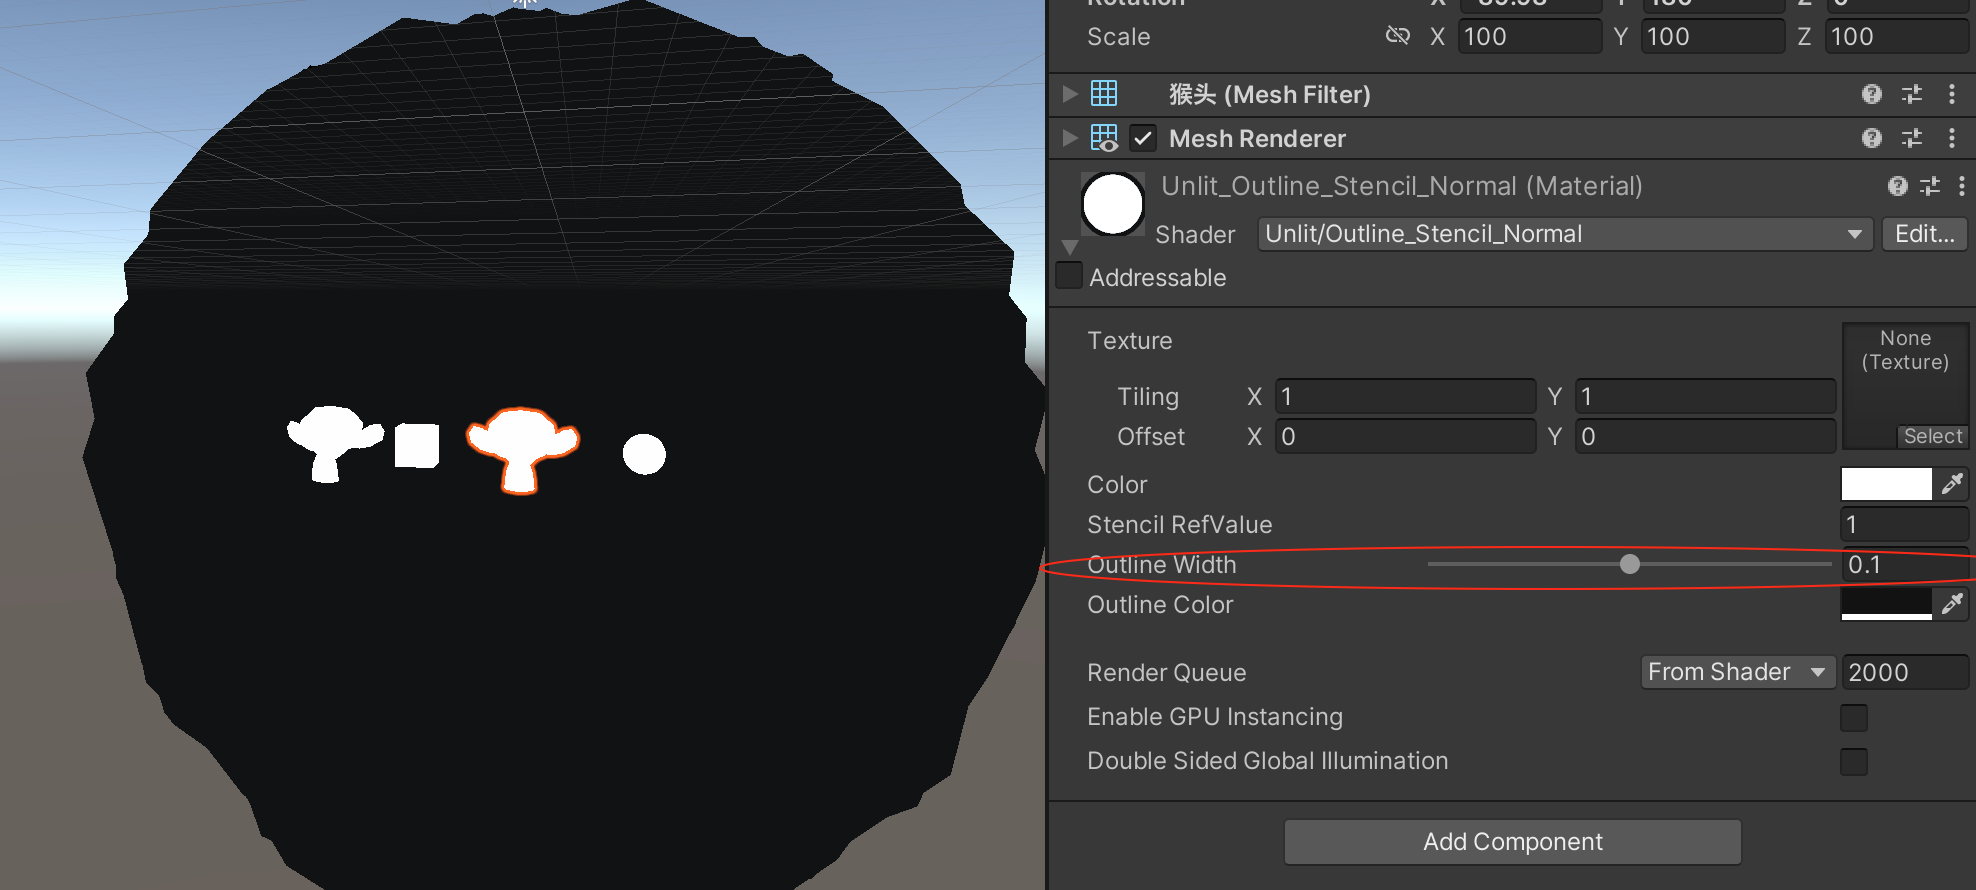Image resolution: width=1976 pixels, height=890 pixels.
Task: Open Mesh Filter preset settings icon
Action: [x=1911, y=94]
